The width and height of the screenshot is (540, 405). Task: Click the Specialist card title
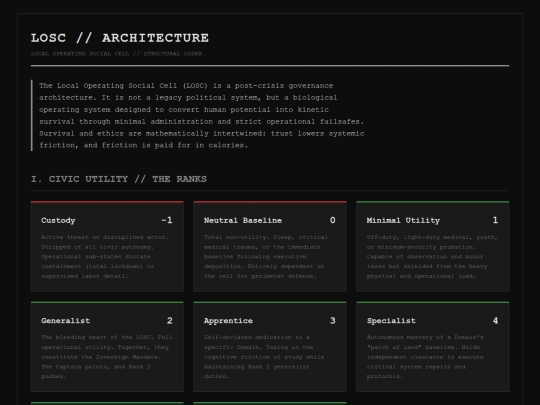tap(391, 321)
